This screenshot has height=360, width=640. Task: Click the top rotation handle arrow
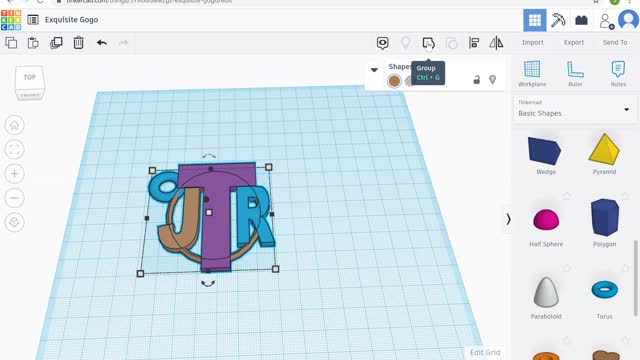pyautogui.click(x=209, y=156)
